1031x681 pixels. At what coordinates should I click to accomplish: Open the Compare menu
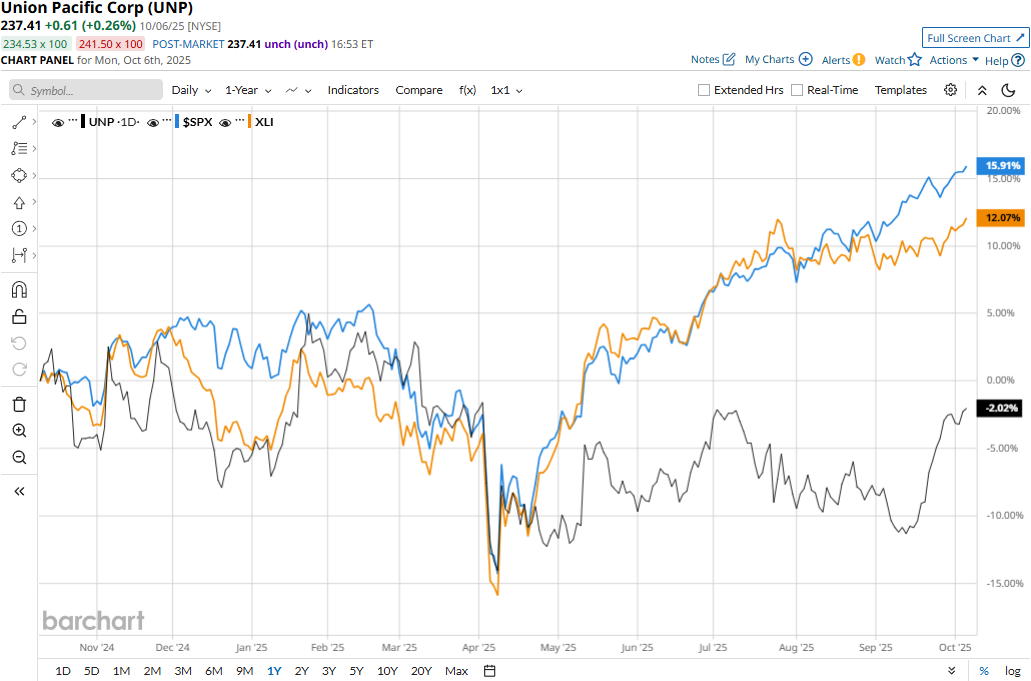pyautogui.click(x=419, y=90)
